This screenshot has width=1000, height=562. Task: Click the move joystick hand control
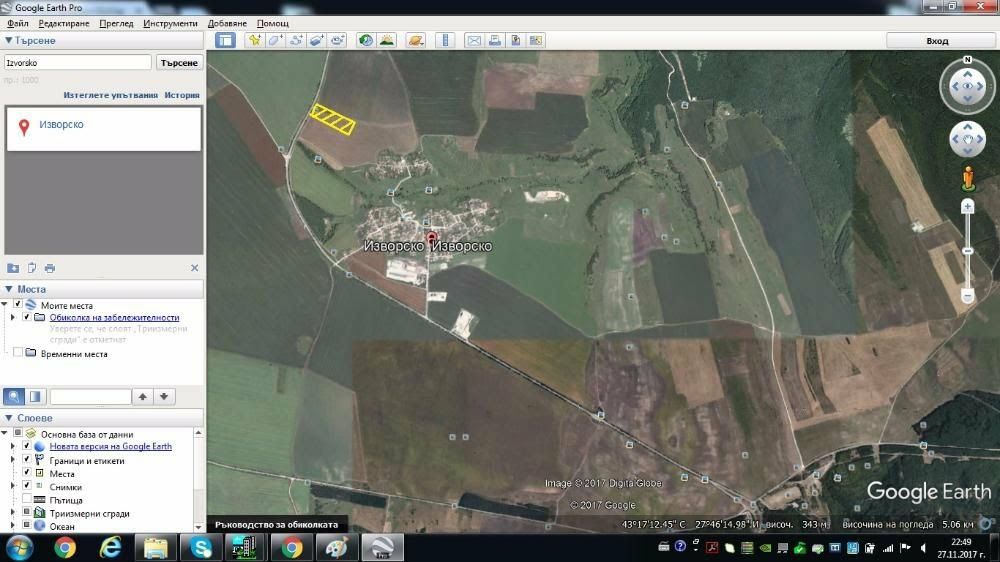pyautogui.click(x=967, y=139)
